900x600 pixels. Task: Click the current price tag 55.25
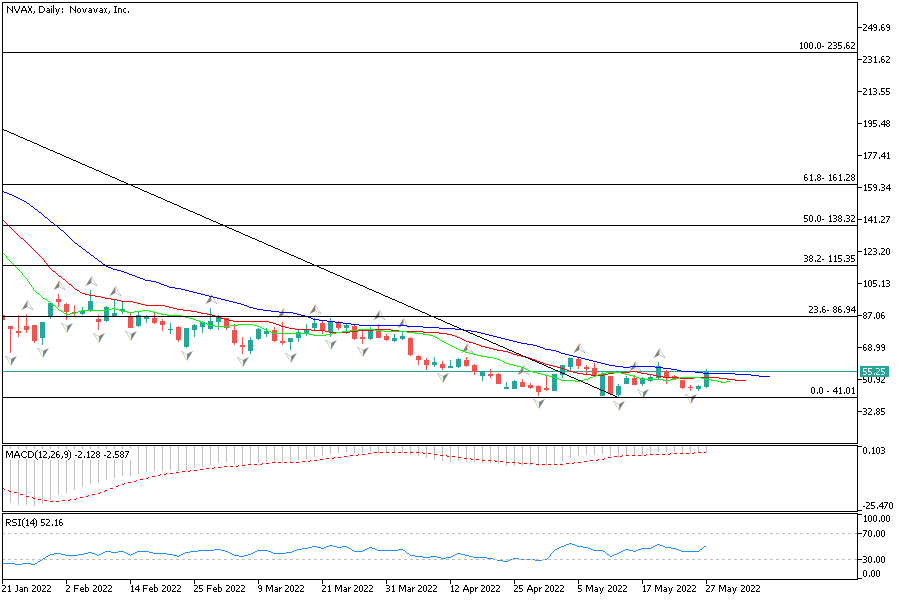click(x=874, y=371)
